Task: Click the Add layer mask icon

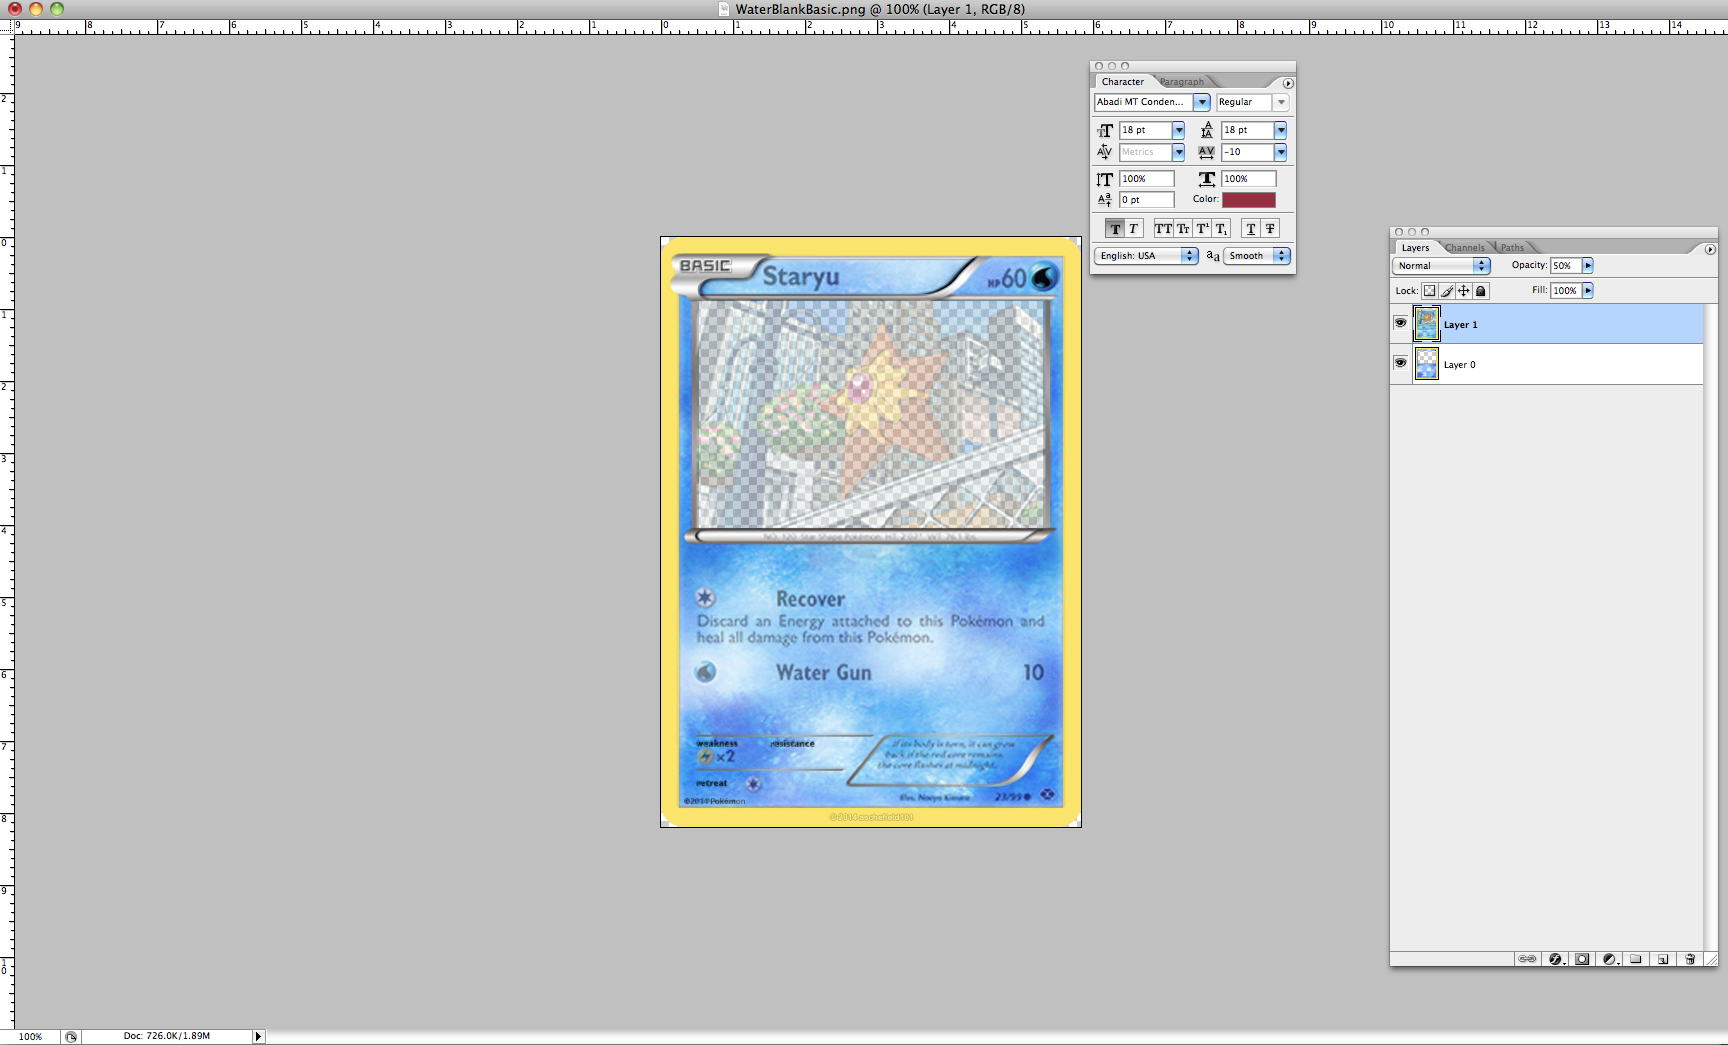Action: pos(1582,958)
